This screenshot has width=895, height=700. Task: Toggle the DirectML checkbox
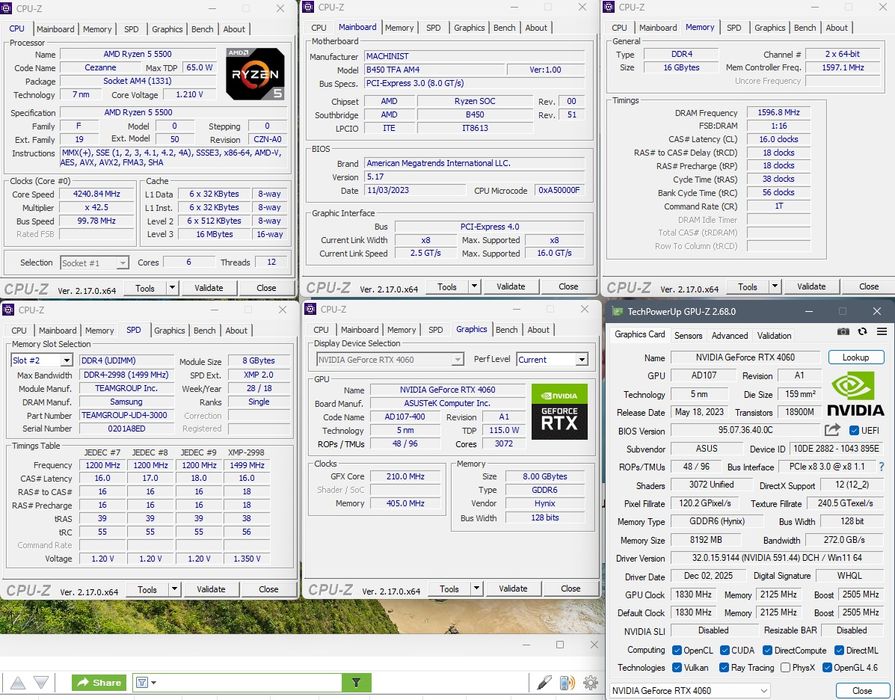(x=839, y=650)
